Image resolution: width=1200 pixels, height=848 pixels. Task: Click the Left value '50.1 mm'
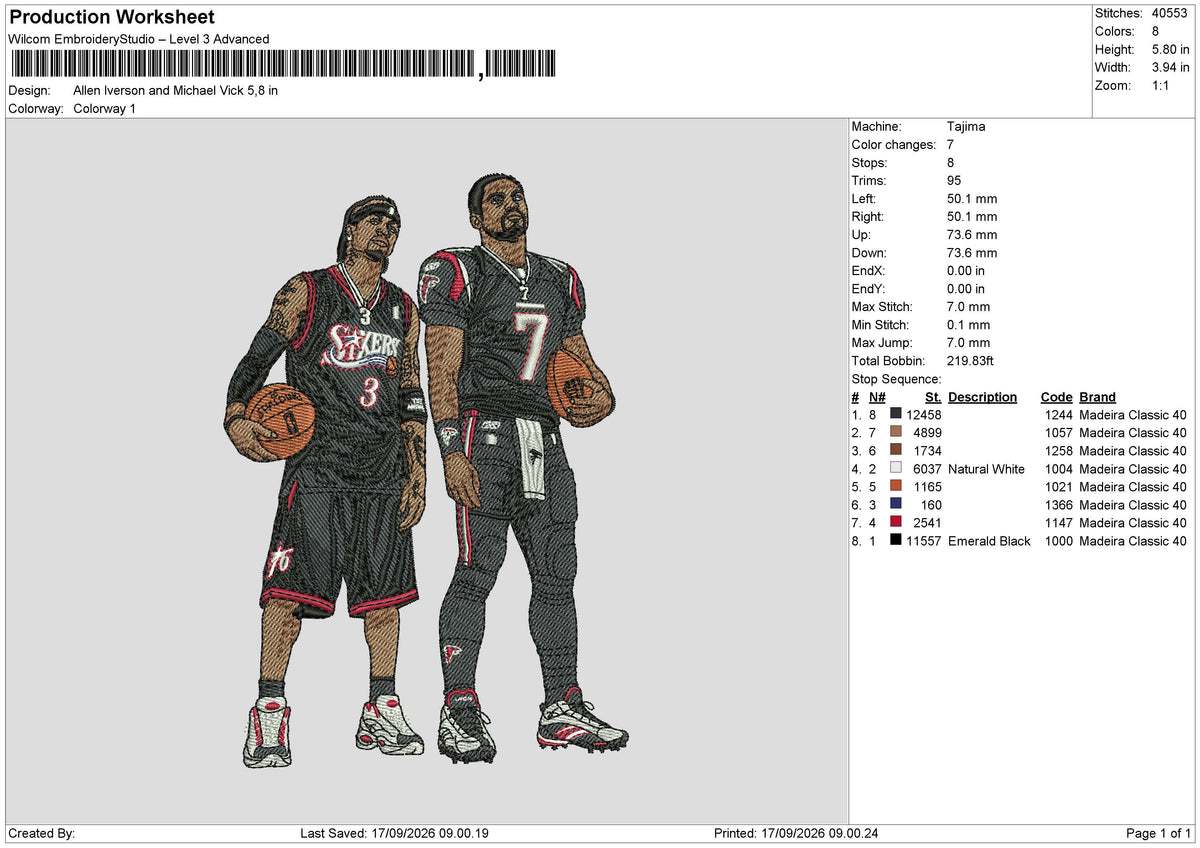coord(972,199)
